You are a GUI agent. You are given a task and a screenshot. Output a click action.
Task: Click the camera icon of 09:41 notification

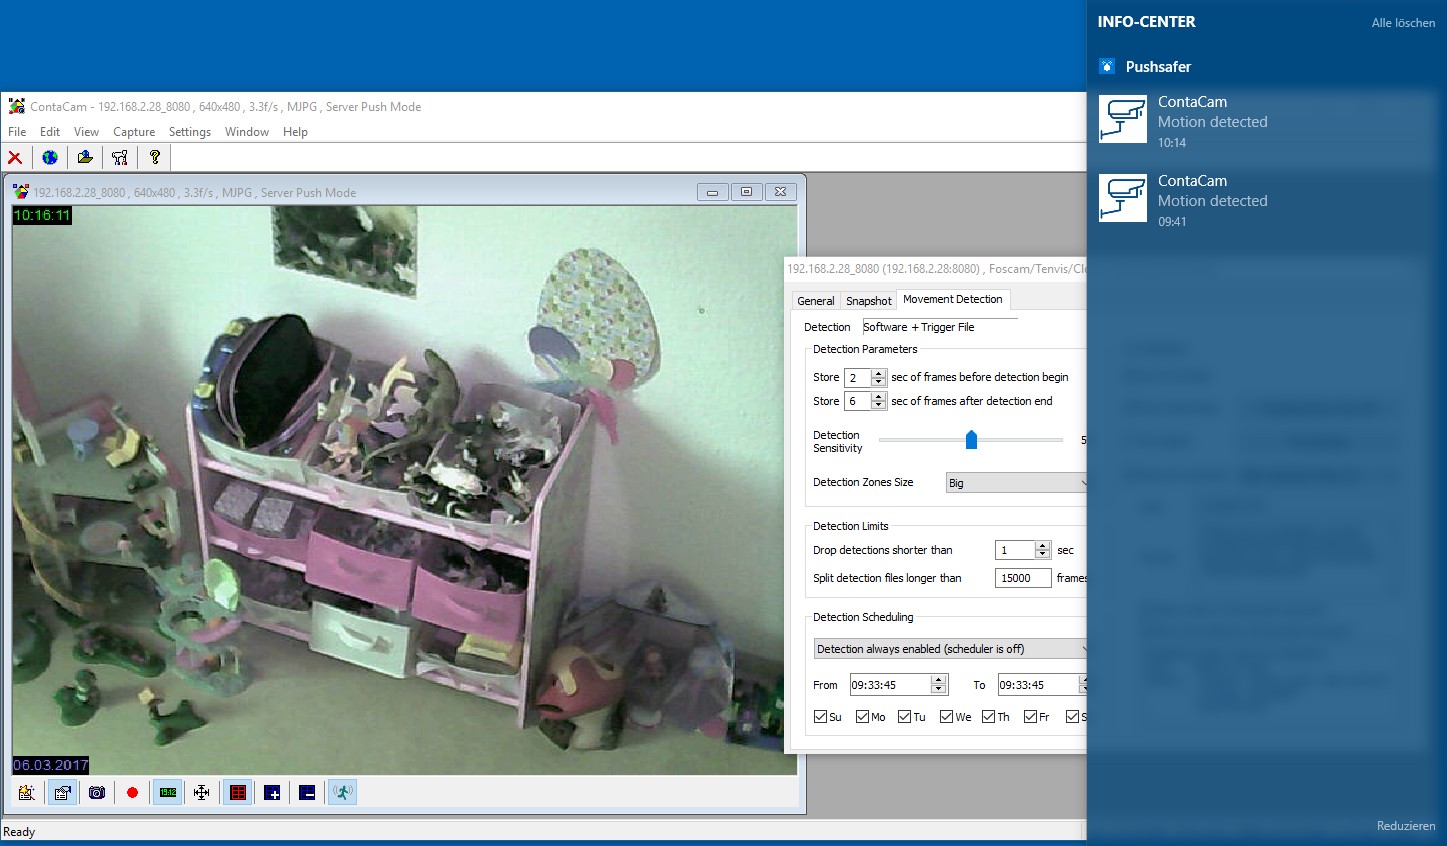[1123, 198]
